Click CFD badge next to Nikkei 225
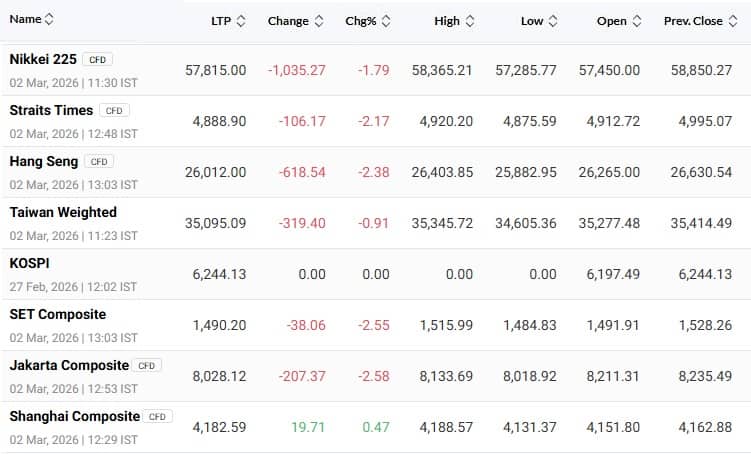Viewport: 751px width, 454px height. point(97,59)
